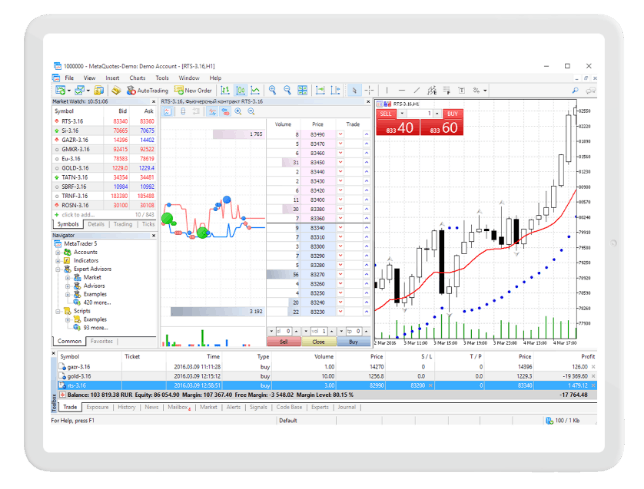Switch to Navigator Favorites tab
The height and width of the screenshot is (489, 644).
tap(101, 341)
